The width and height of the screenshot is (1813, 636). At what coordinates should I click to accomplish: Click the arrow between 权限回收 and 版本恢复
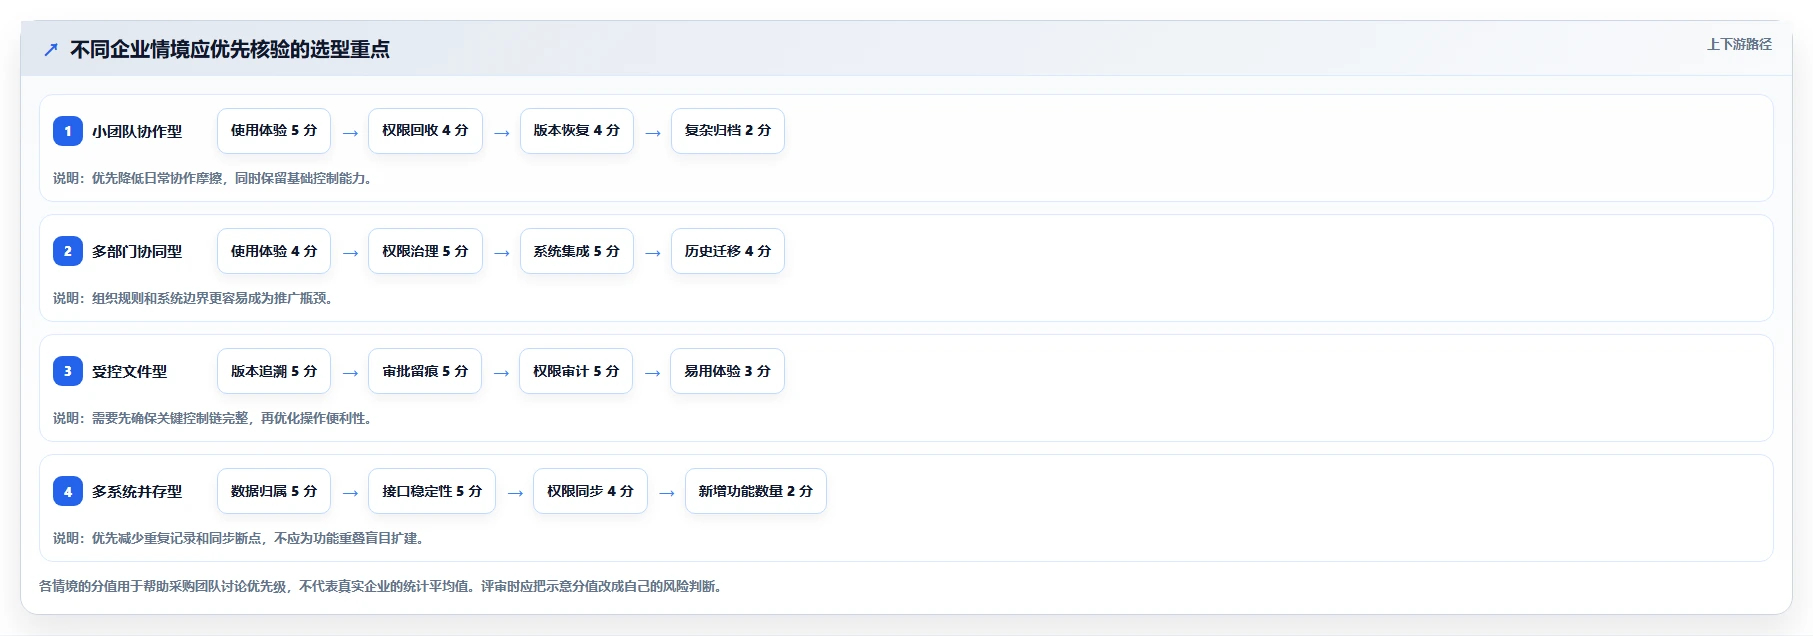pos(502,133)
